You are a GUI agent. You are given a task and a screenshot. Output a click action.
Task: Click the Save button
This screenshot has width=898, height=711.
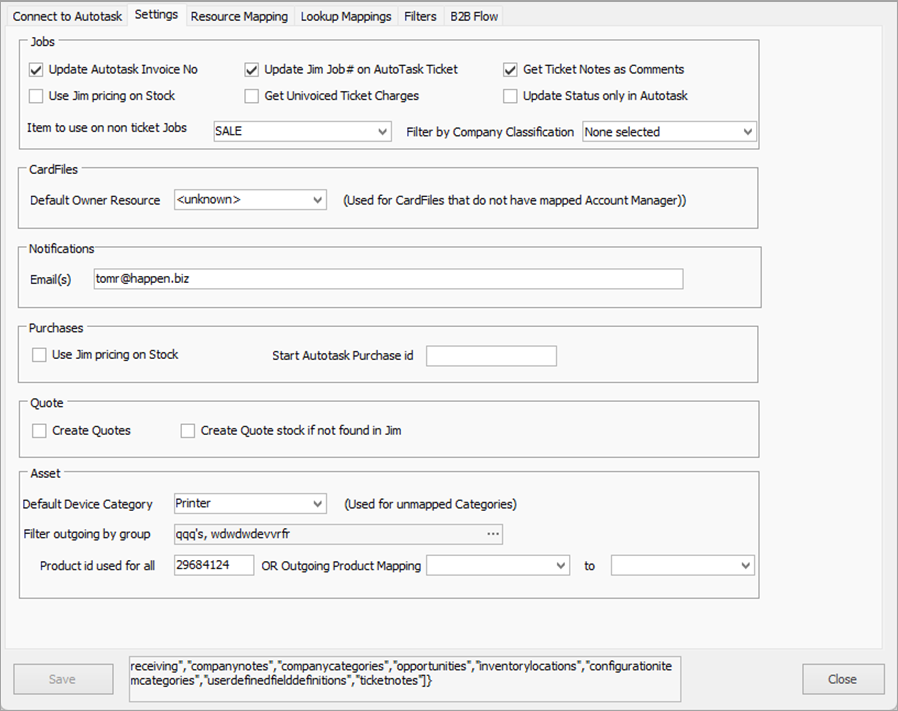point(62,679)
